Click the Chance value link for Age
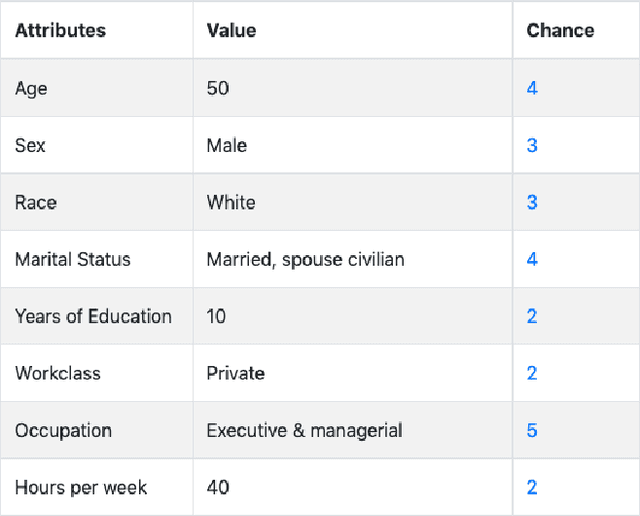Viewport: 640px width, 516px height. [x=532, y=88]
